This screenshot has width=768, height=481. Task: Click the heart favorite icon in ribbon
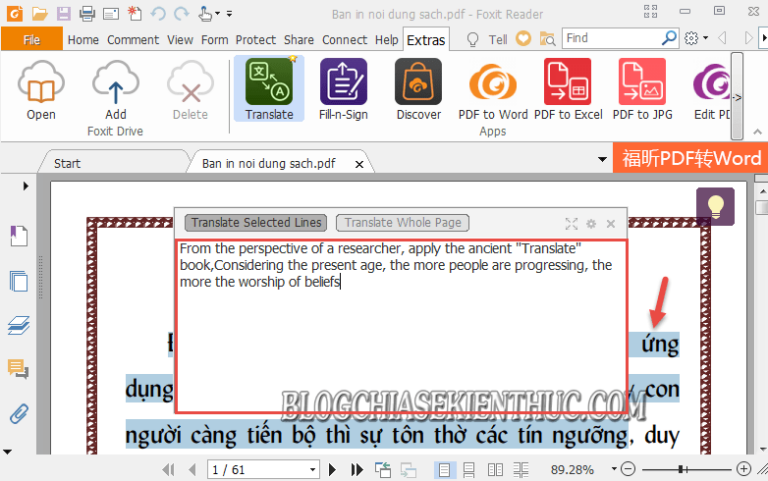point(523,38)
